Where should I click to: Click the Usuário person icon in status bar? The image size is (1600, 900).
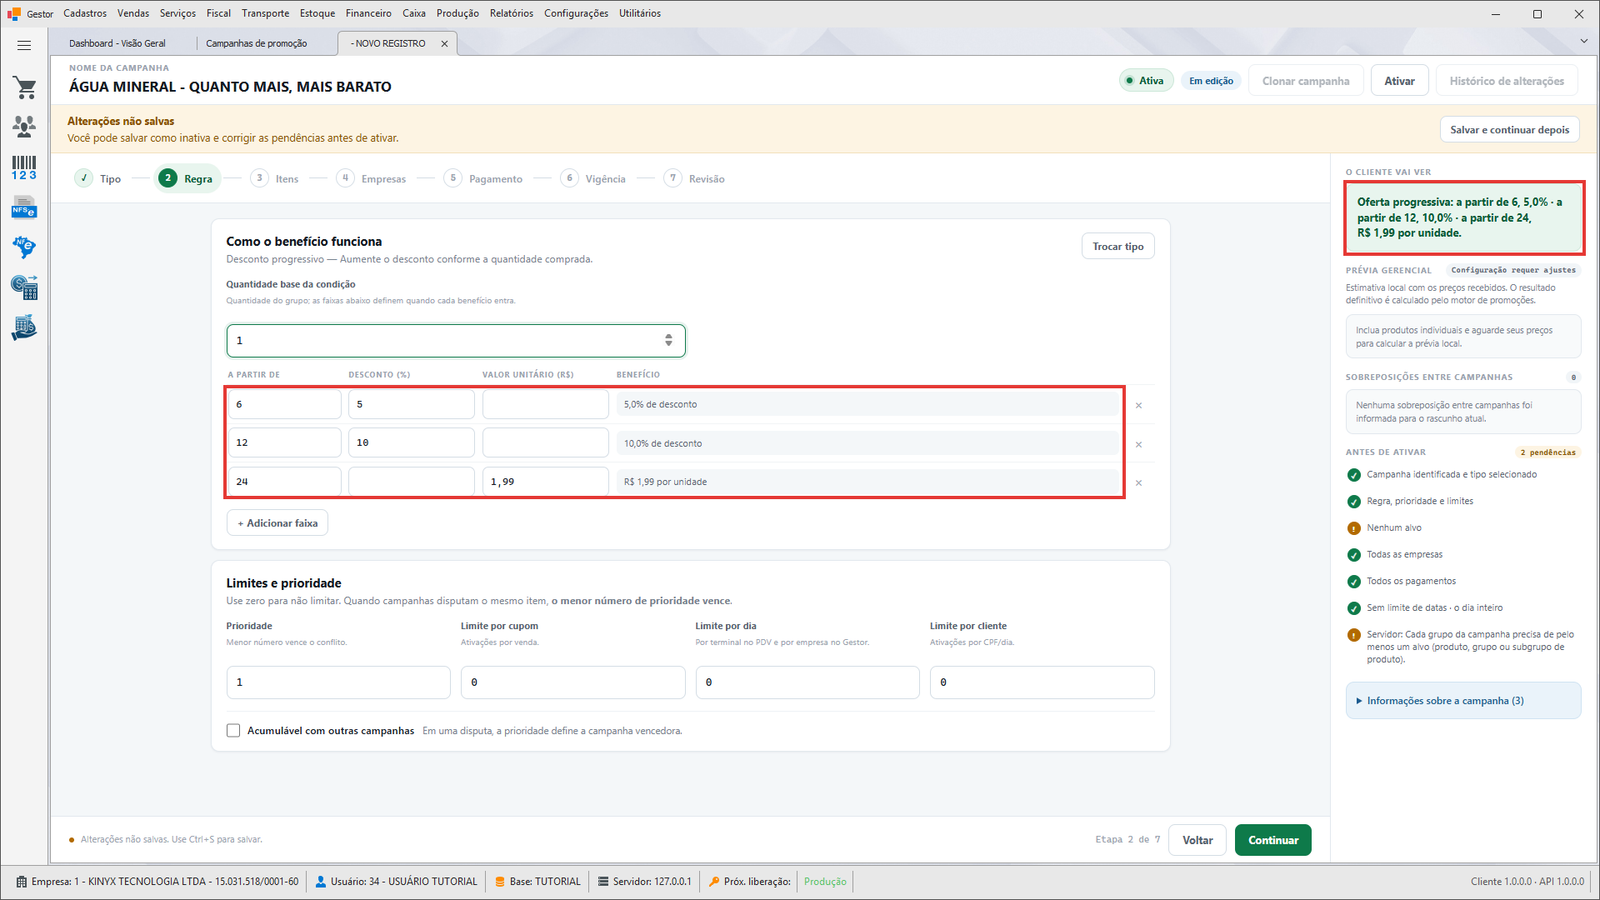click(x=321, y=882)
